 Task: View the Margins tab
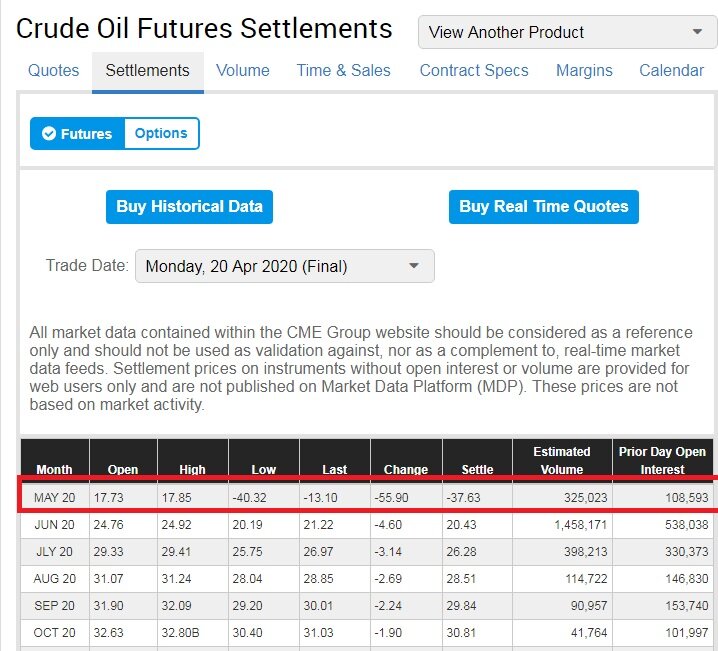coord(584,70)
